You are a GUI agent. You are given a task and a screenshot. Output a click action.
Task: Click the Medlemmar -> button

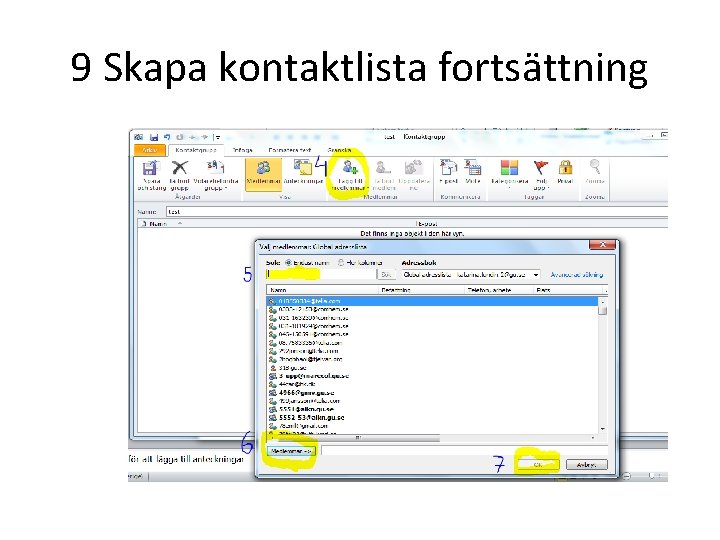[x=291, y=451]
